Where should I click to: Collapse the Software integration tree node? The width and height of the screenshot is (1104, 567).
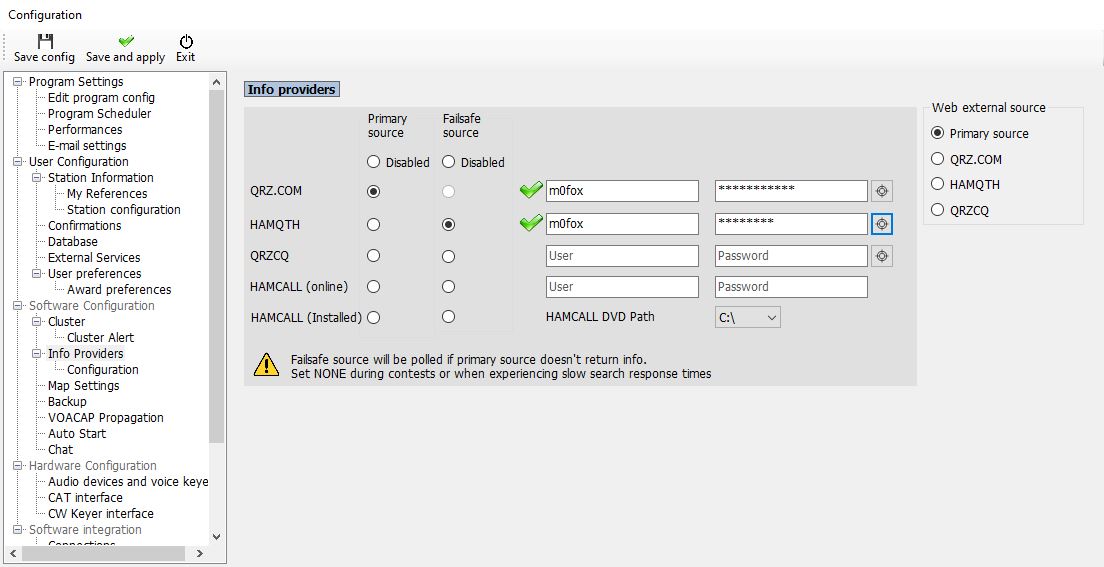[18, 530]
